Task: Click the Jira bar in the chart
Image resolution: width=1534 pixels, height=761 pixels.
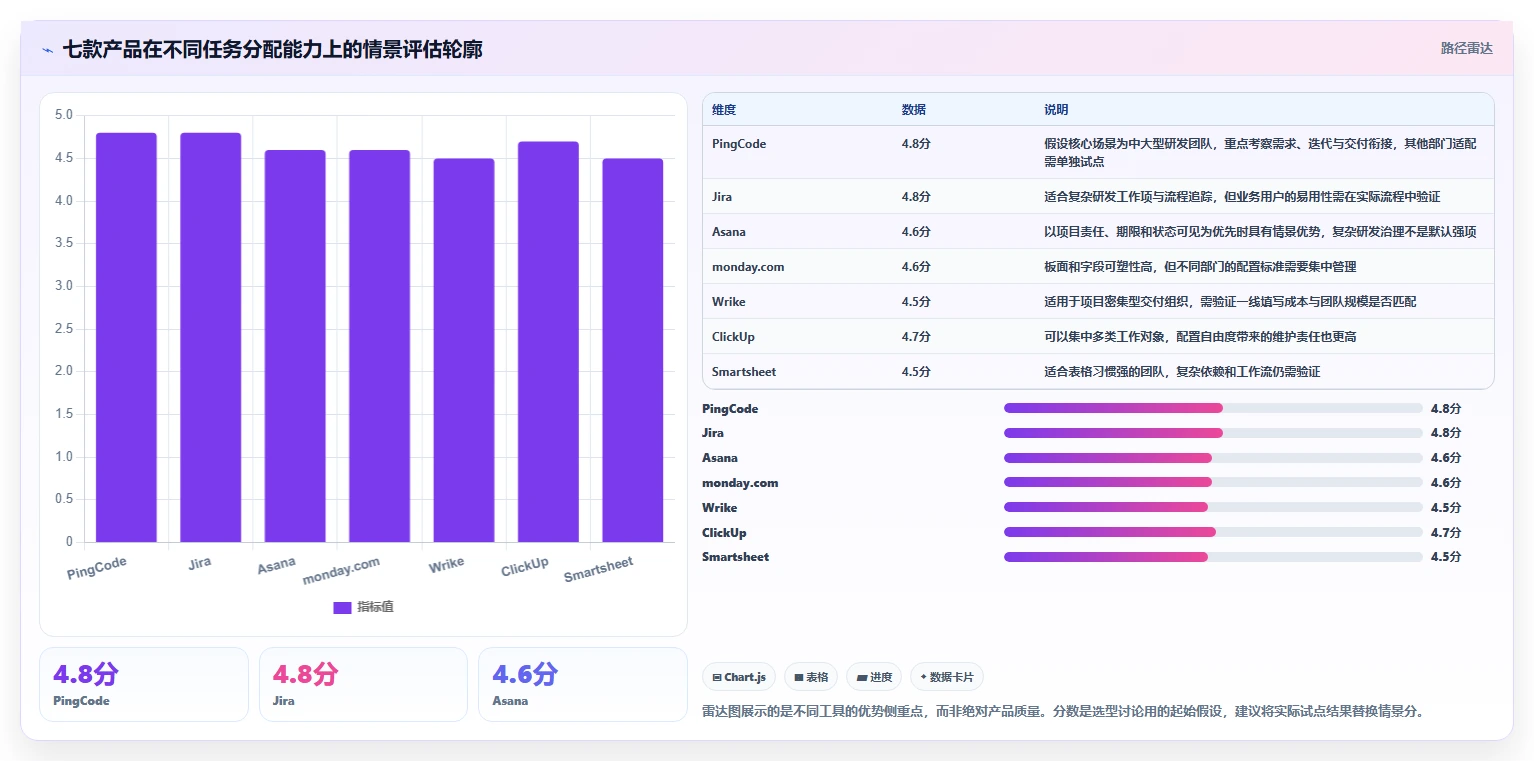Action: point(210,338)
